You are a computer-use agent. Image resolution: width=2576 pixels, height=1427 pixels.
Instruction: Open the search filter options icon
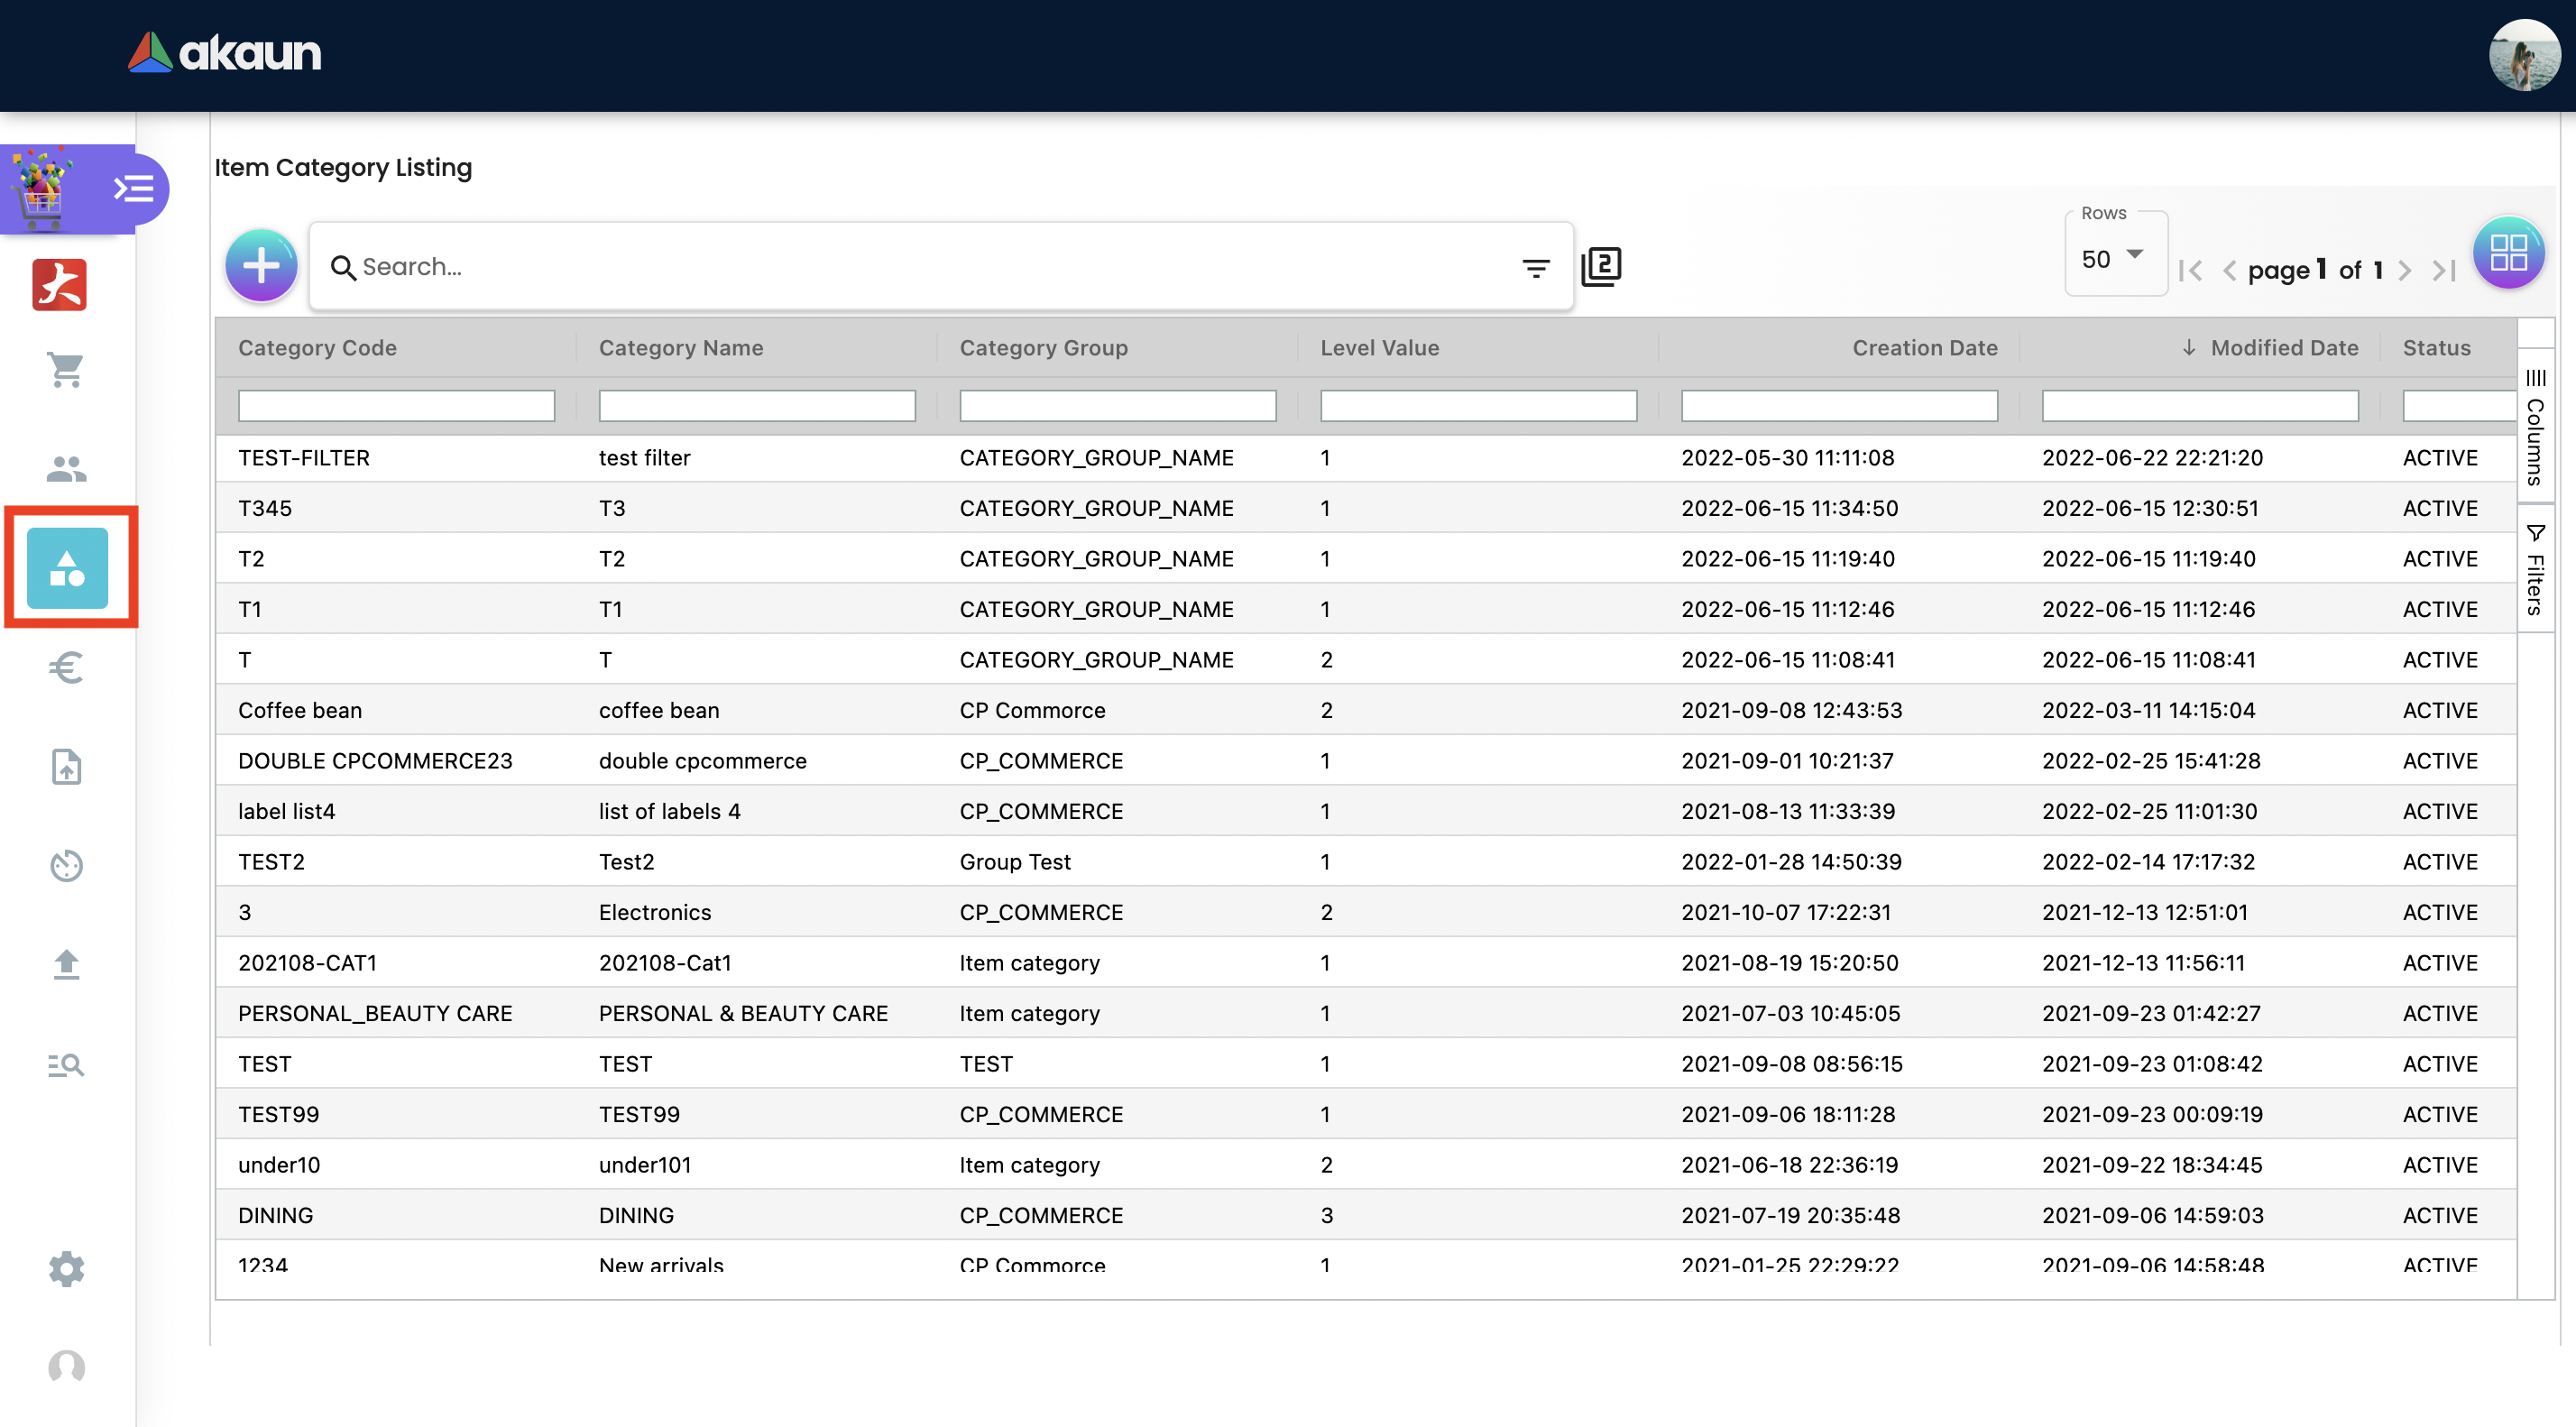coord(1535,267)
